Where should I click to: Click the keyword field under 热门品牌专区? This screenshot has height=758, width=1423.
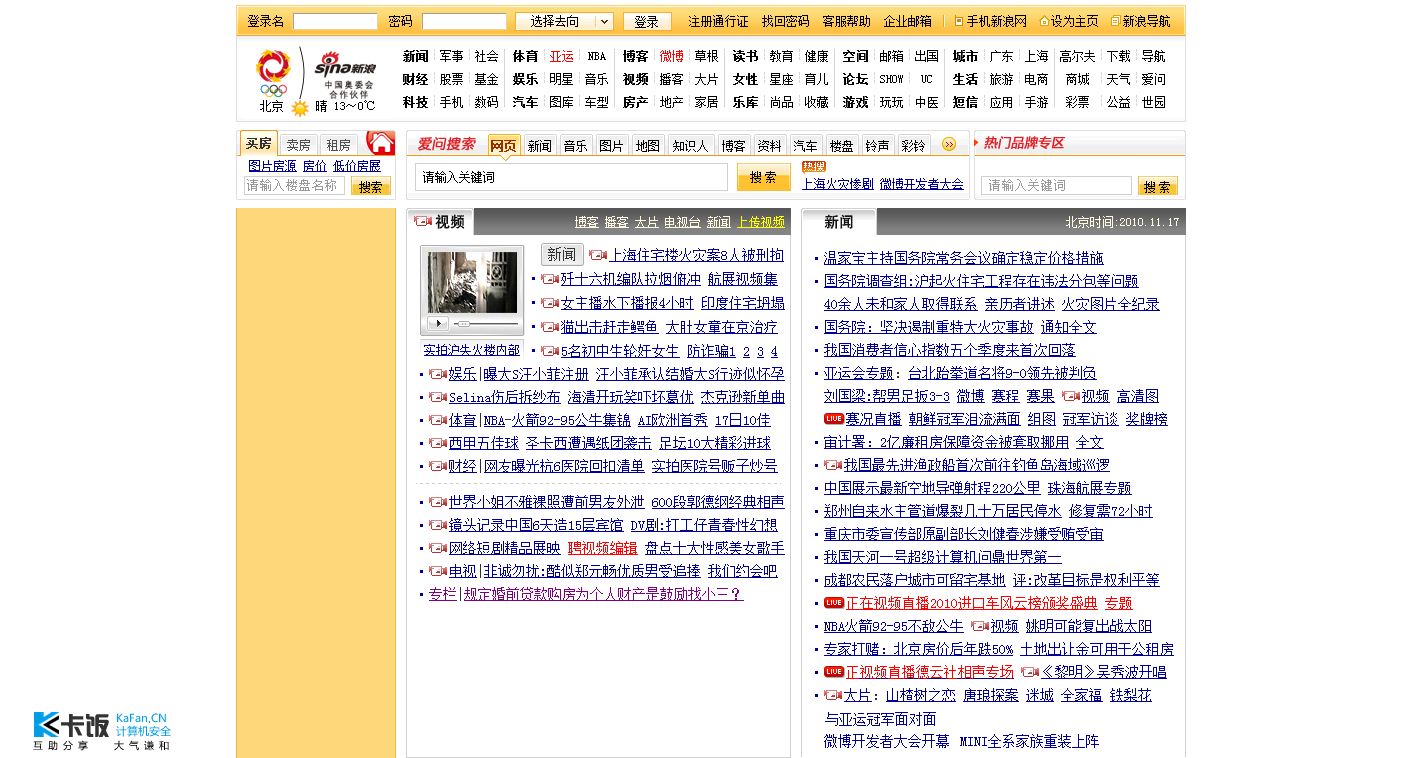(1056, 186)
